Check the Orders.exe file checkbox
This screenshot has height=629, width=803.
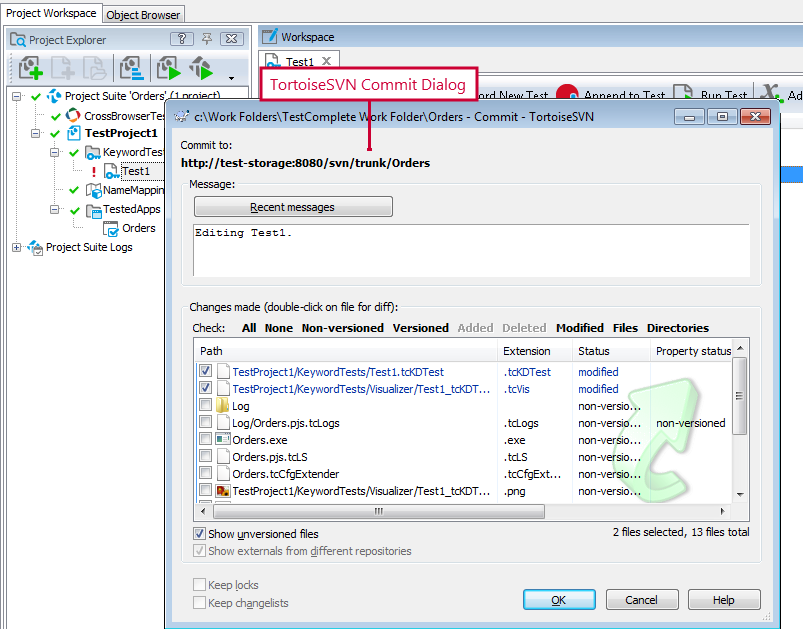pos(205,440)
